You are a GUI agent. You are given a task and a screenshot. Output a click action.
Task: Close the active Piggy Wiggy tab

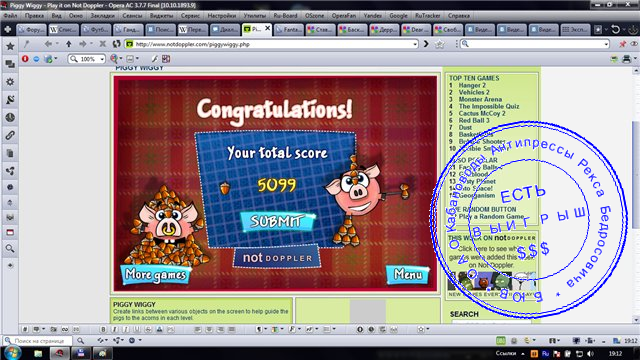pyautogui.click(x=267, y=28)
